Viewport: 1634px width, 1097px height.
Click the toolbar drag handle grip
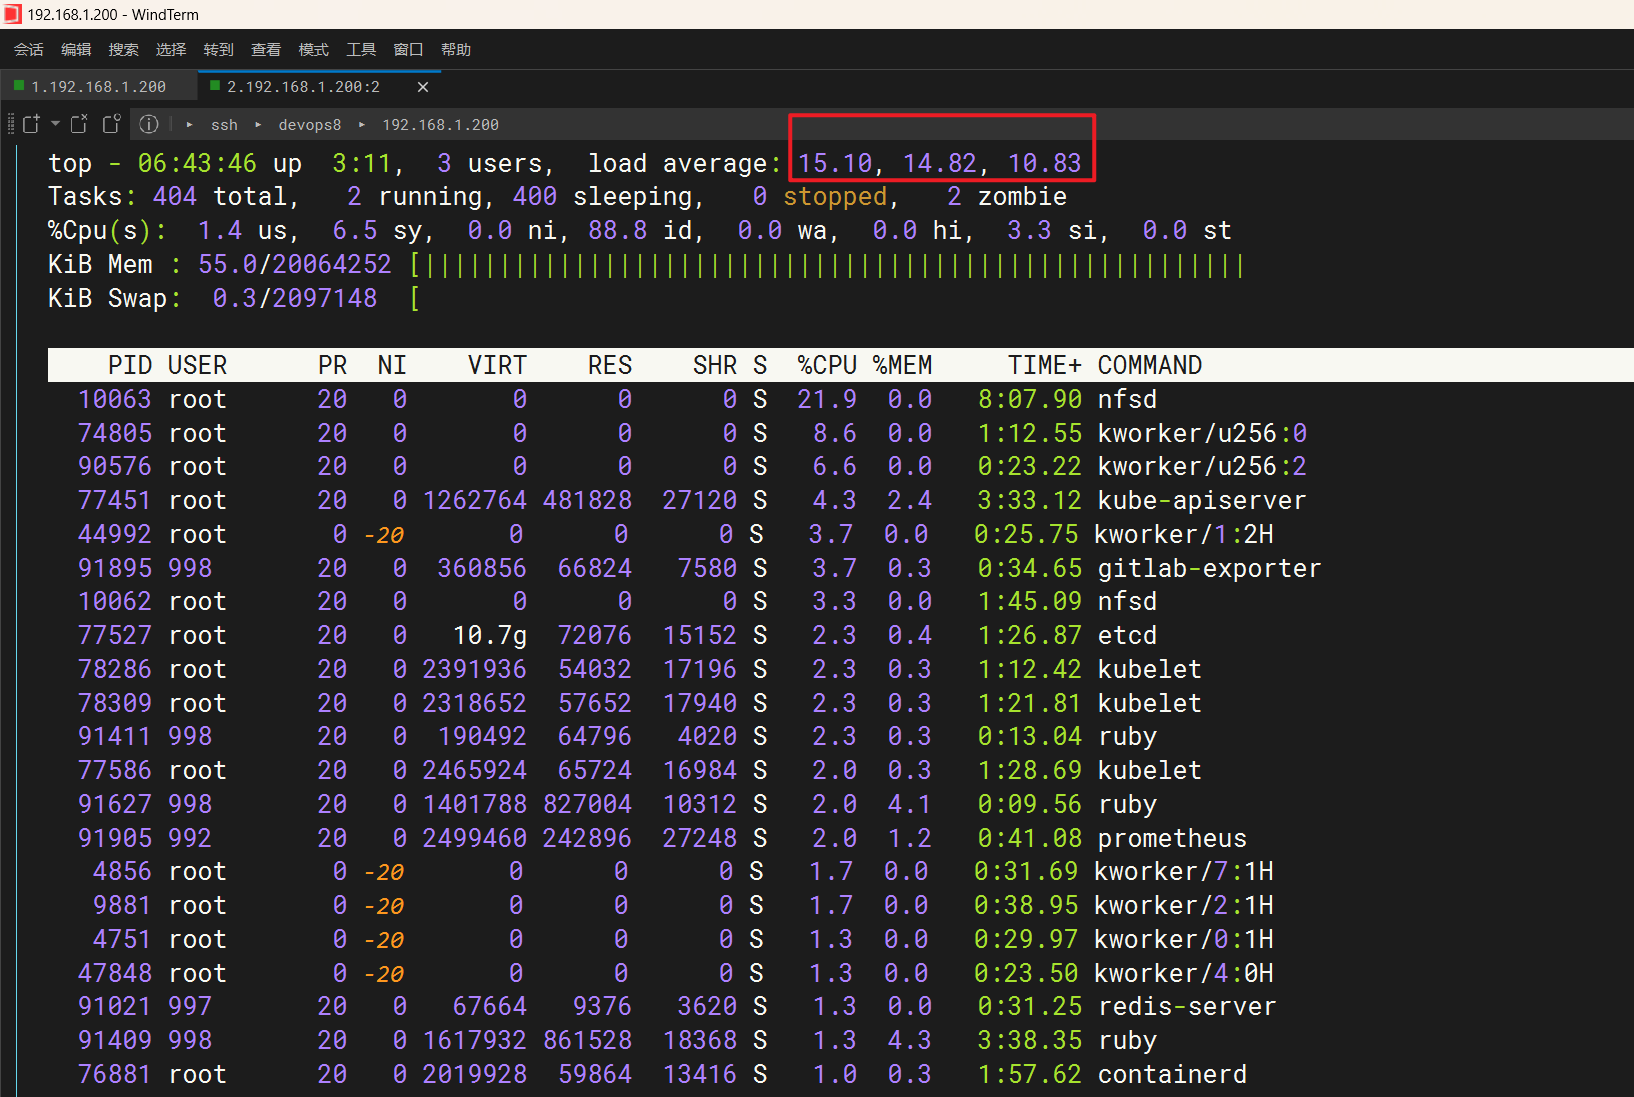[x=11, y=124]
